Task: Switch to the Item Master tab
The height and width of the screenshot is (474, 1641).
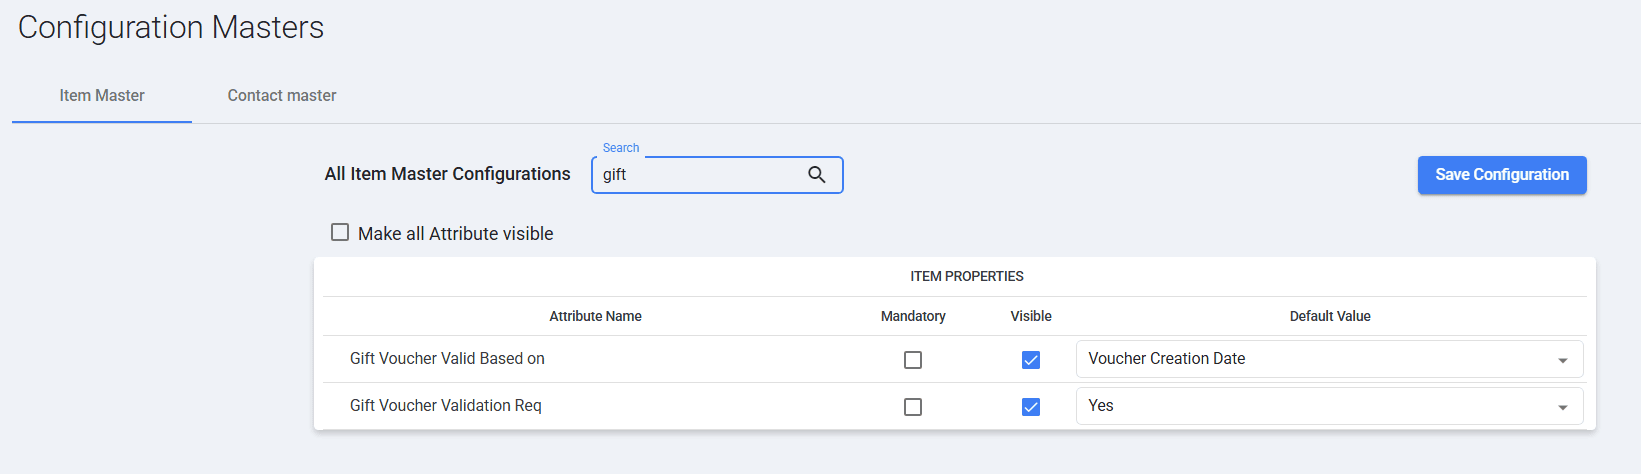Action: 102,96
